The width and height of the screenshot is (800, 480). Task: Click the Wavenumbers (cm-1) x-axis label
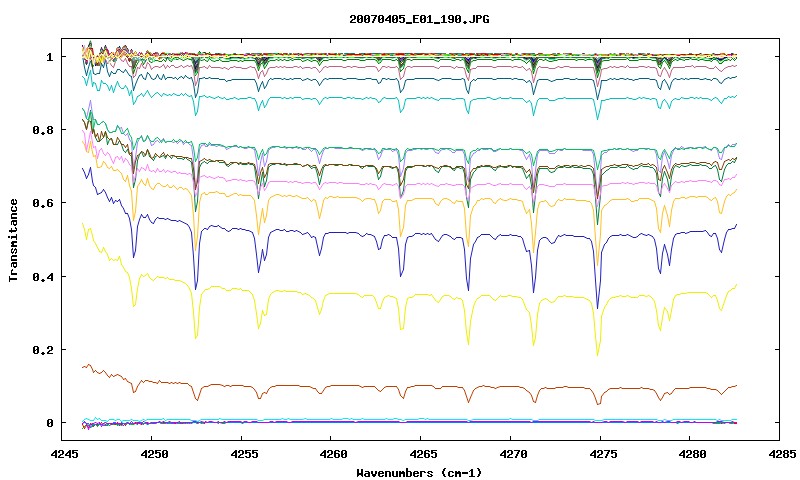419,473
